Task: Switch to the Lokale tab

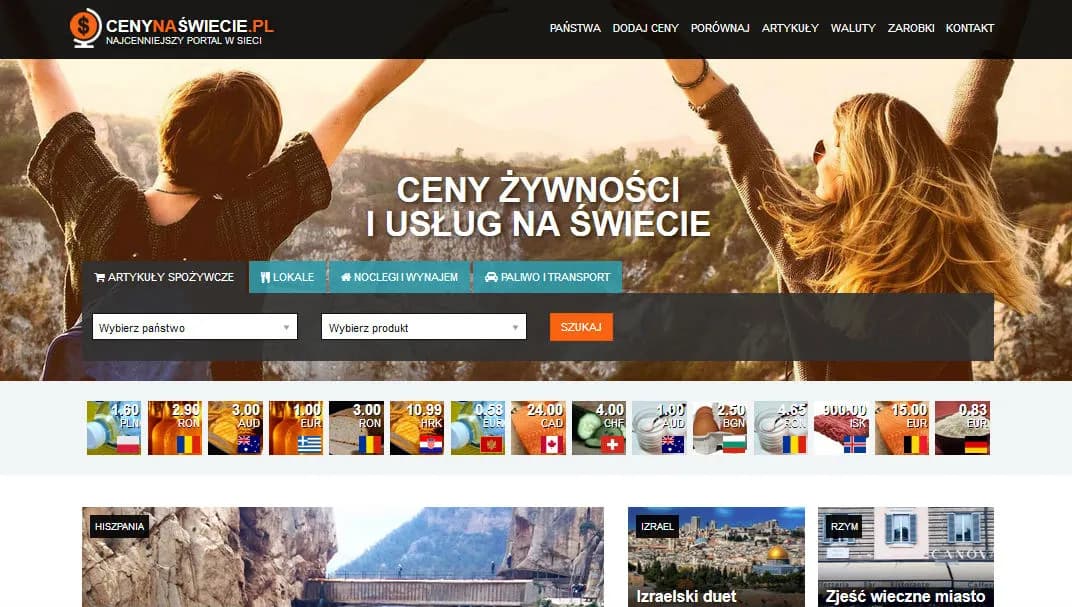Action: pos(287,277)
